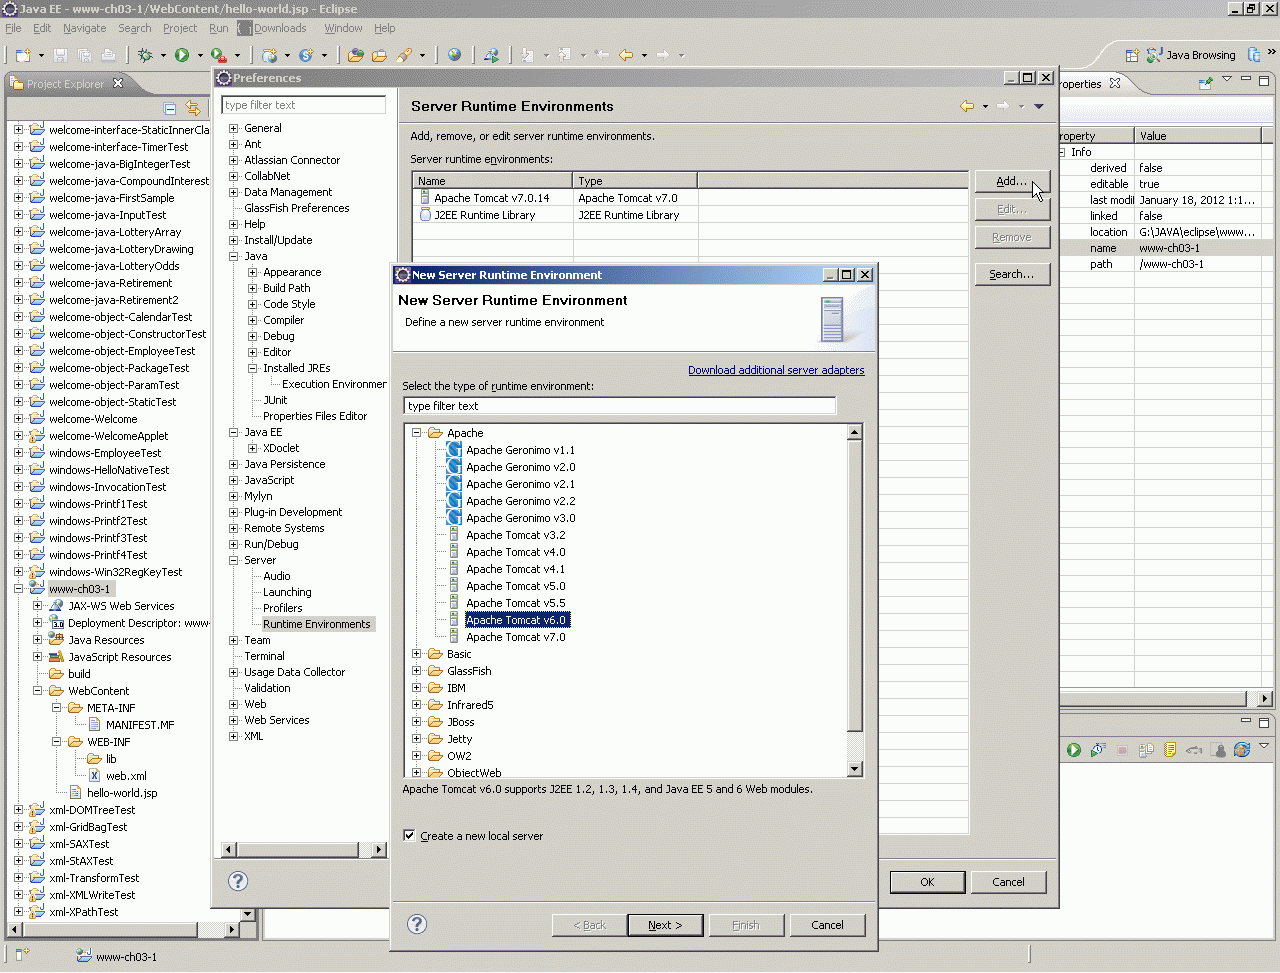1280x973 pixels.
Task: Expand the Web Services node in Preferences tree
Action: coord(234,720)
